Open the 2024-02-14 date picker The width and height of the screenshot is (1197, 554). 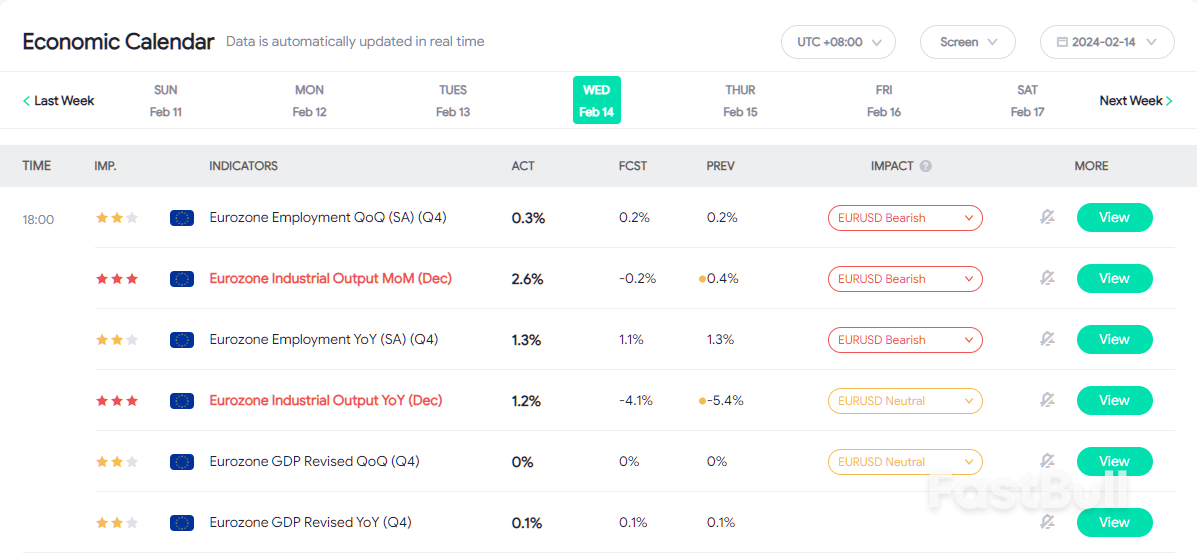pyautogui.click(x=1106, y=42)
